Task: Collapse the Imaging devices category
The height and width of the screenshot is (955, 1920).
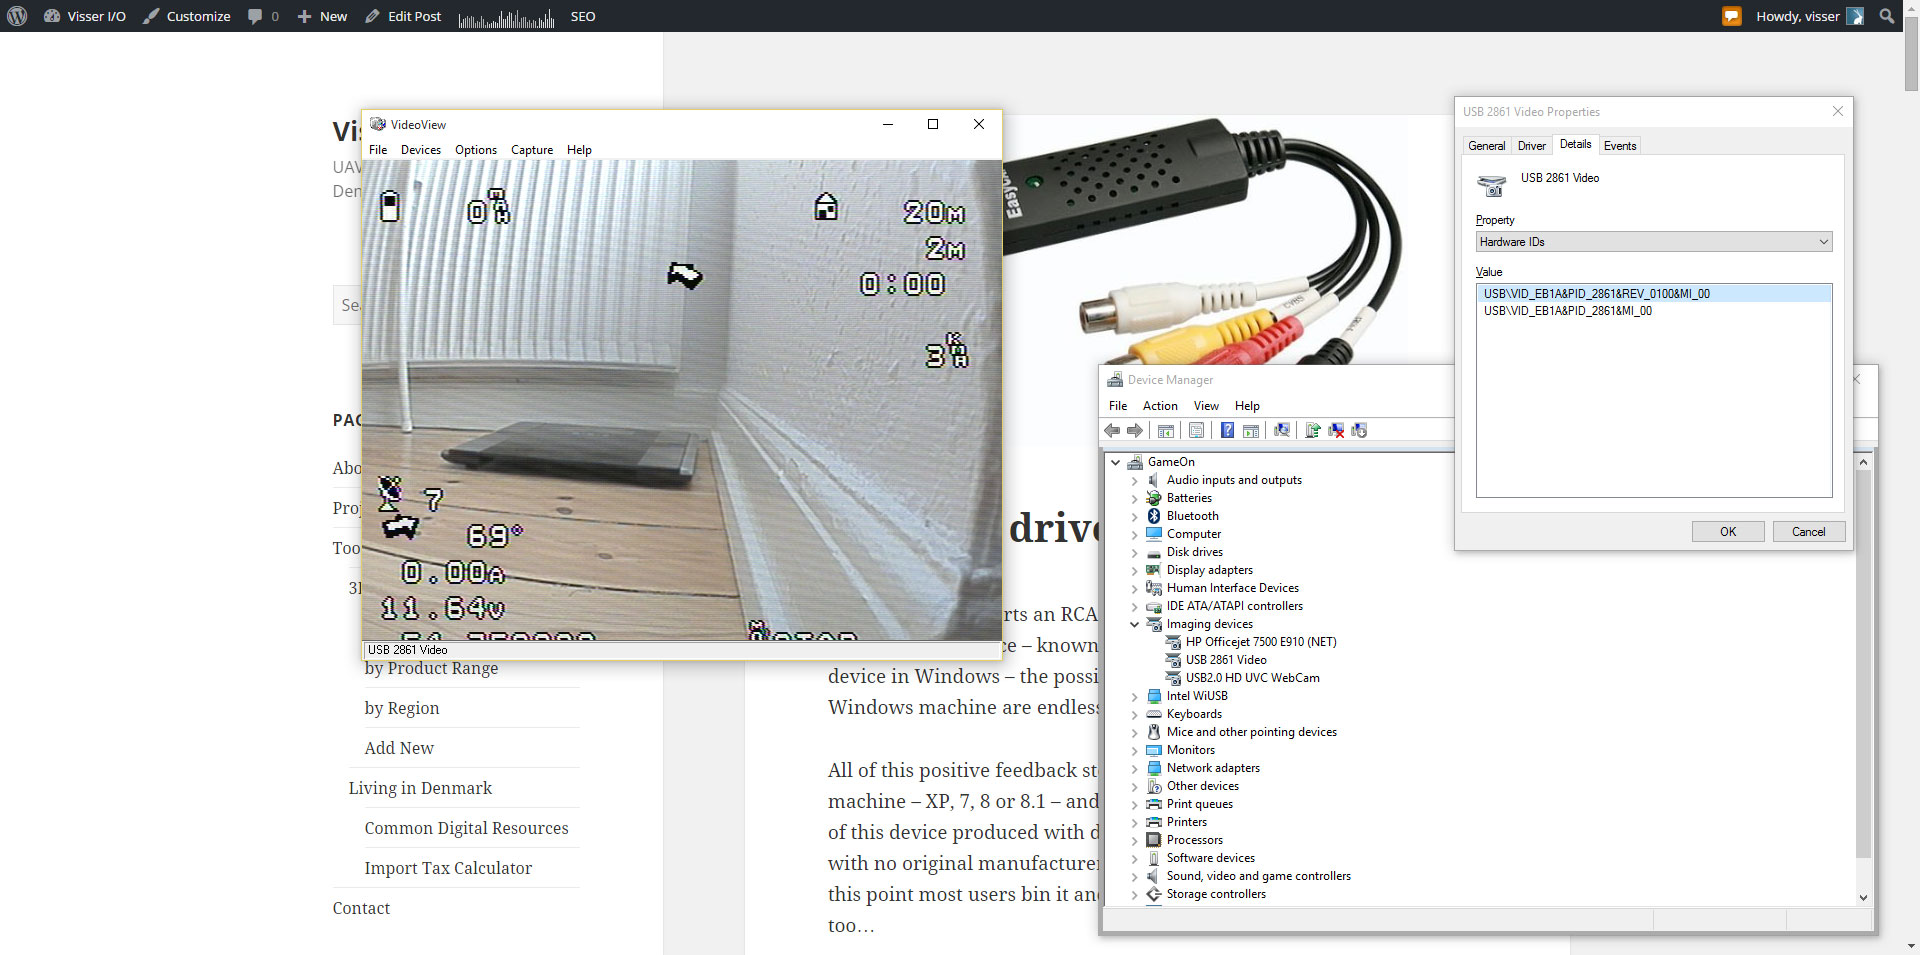Action: point(1135,624)
